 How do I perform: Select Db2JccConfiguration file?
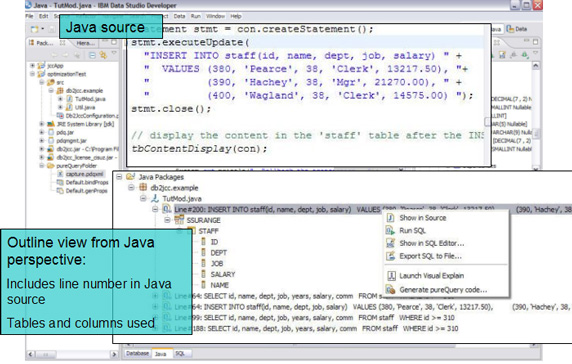[x=92, y=116]
